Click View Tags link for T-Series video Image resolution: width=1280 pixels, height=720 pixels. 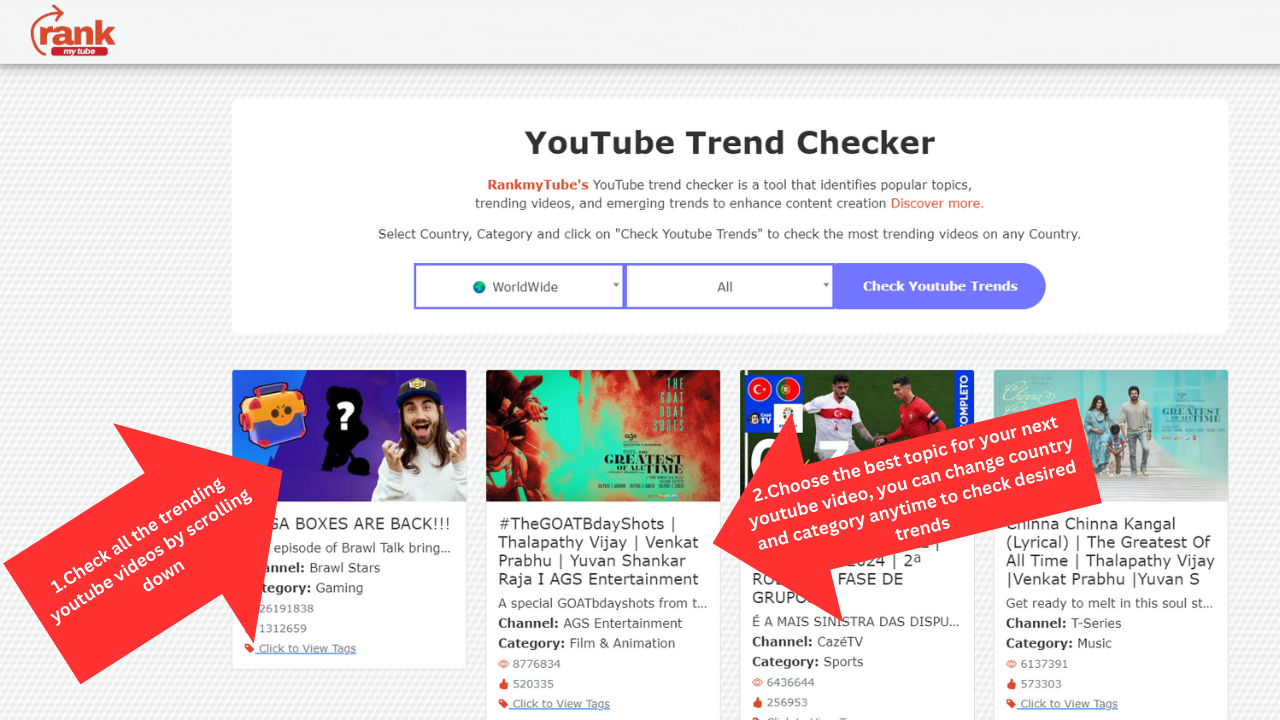1069,704
